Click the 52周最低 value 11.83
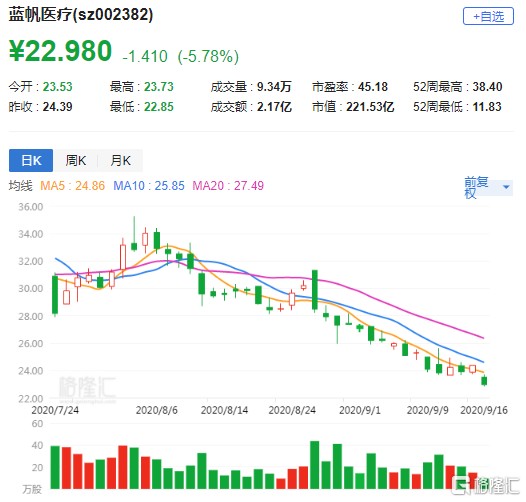 tap(487, 107)
